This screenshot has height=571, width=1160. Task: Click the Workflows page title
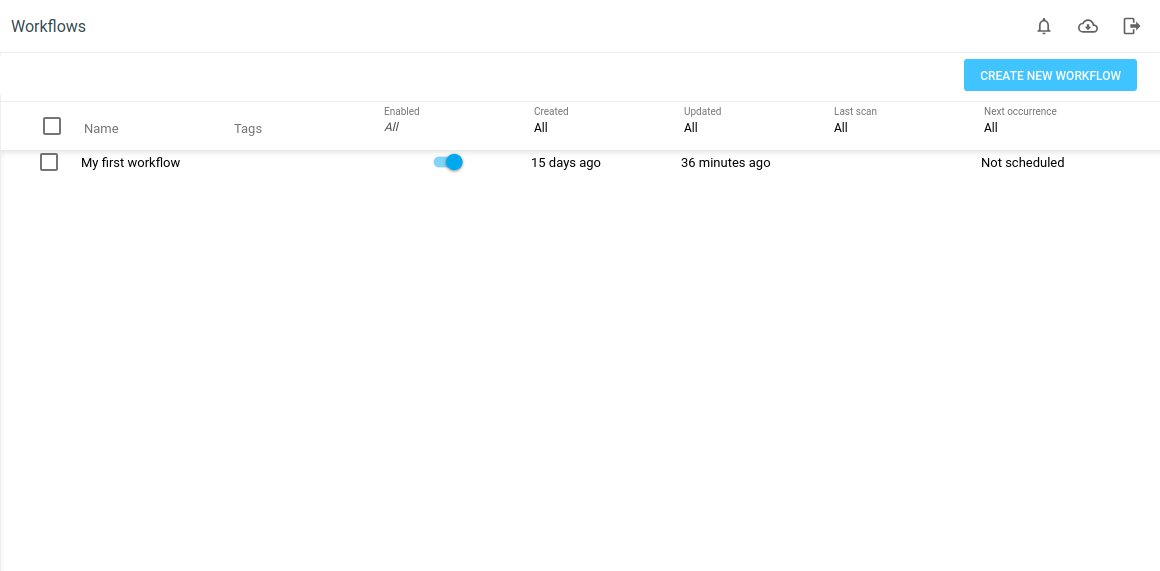[48, 26]
